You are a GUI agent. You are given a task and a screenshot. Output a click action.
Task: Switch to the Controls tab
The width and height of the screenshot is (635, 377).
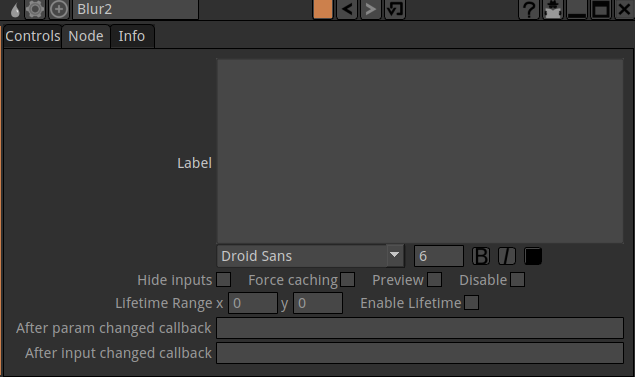[x=33, y=36]
